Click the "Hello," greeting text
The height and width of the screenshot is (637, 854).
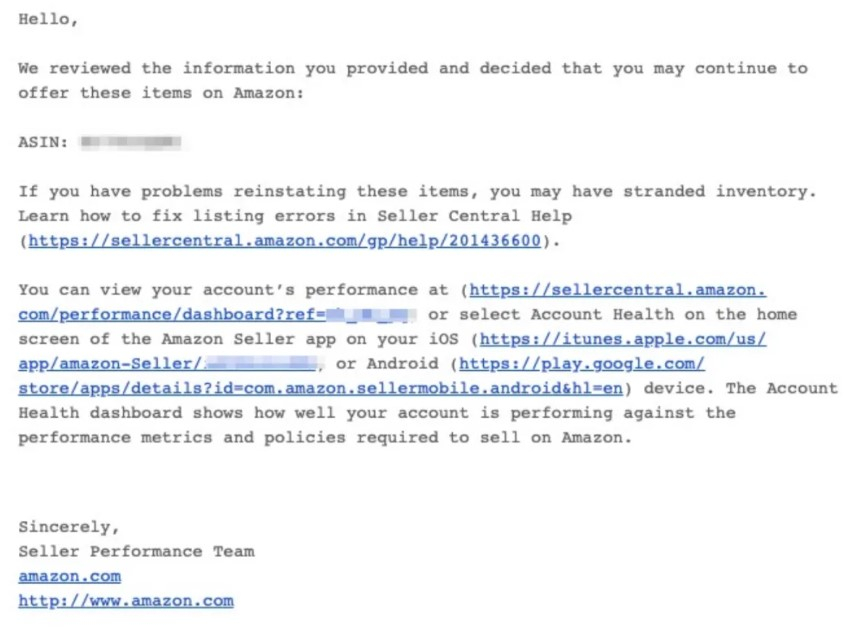(48, 20)
